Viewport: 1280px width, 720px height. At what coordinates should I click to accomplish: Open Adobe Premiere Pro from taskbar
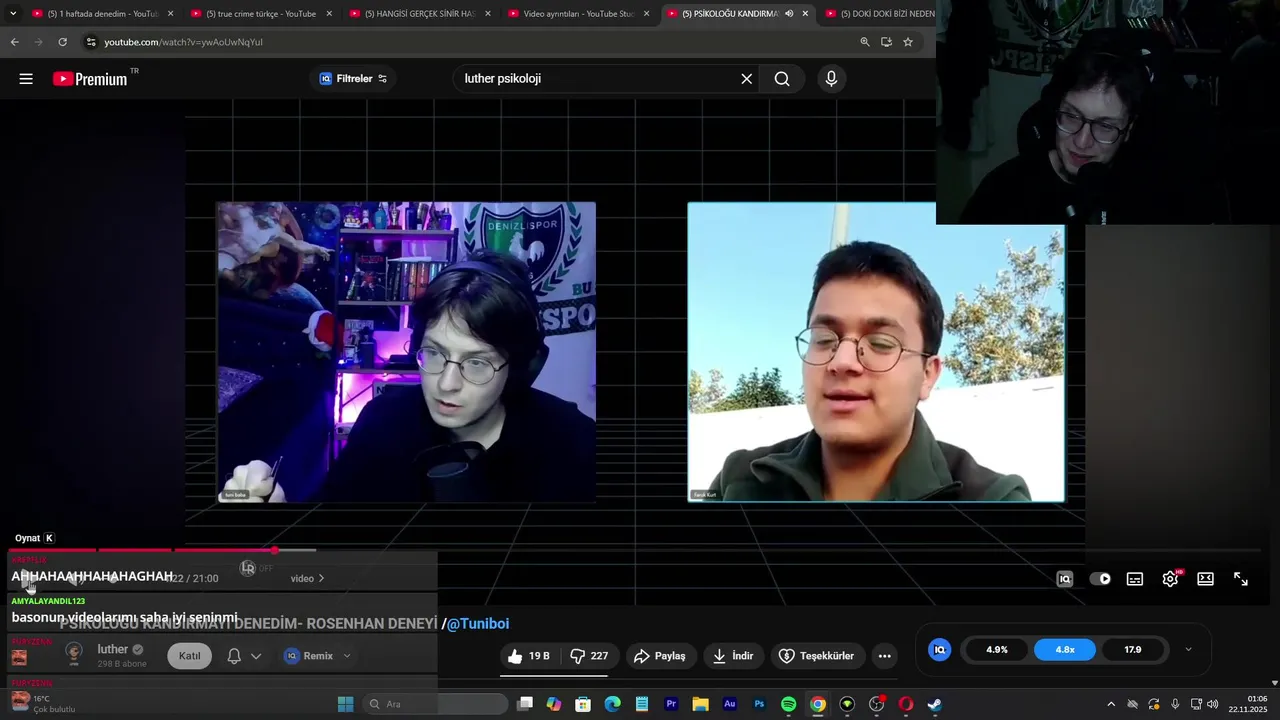coord(671,704)
